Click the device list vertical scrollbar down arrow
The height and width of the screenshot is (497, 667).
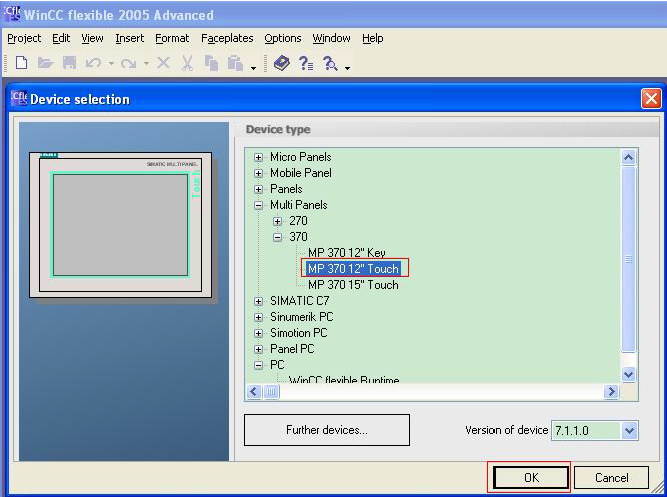pos(629,374)
